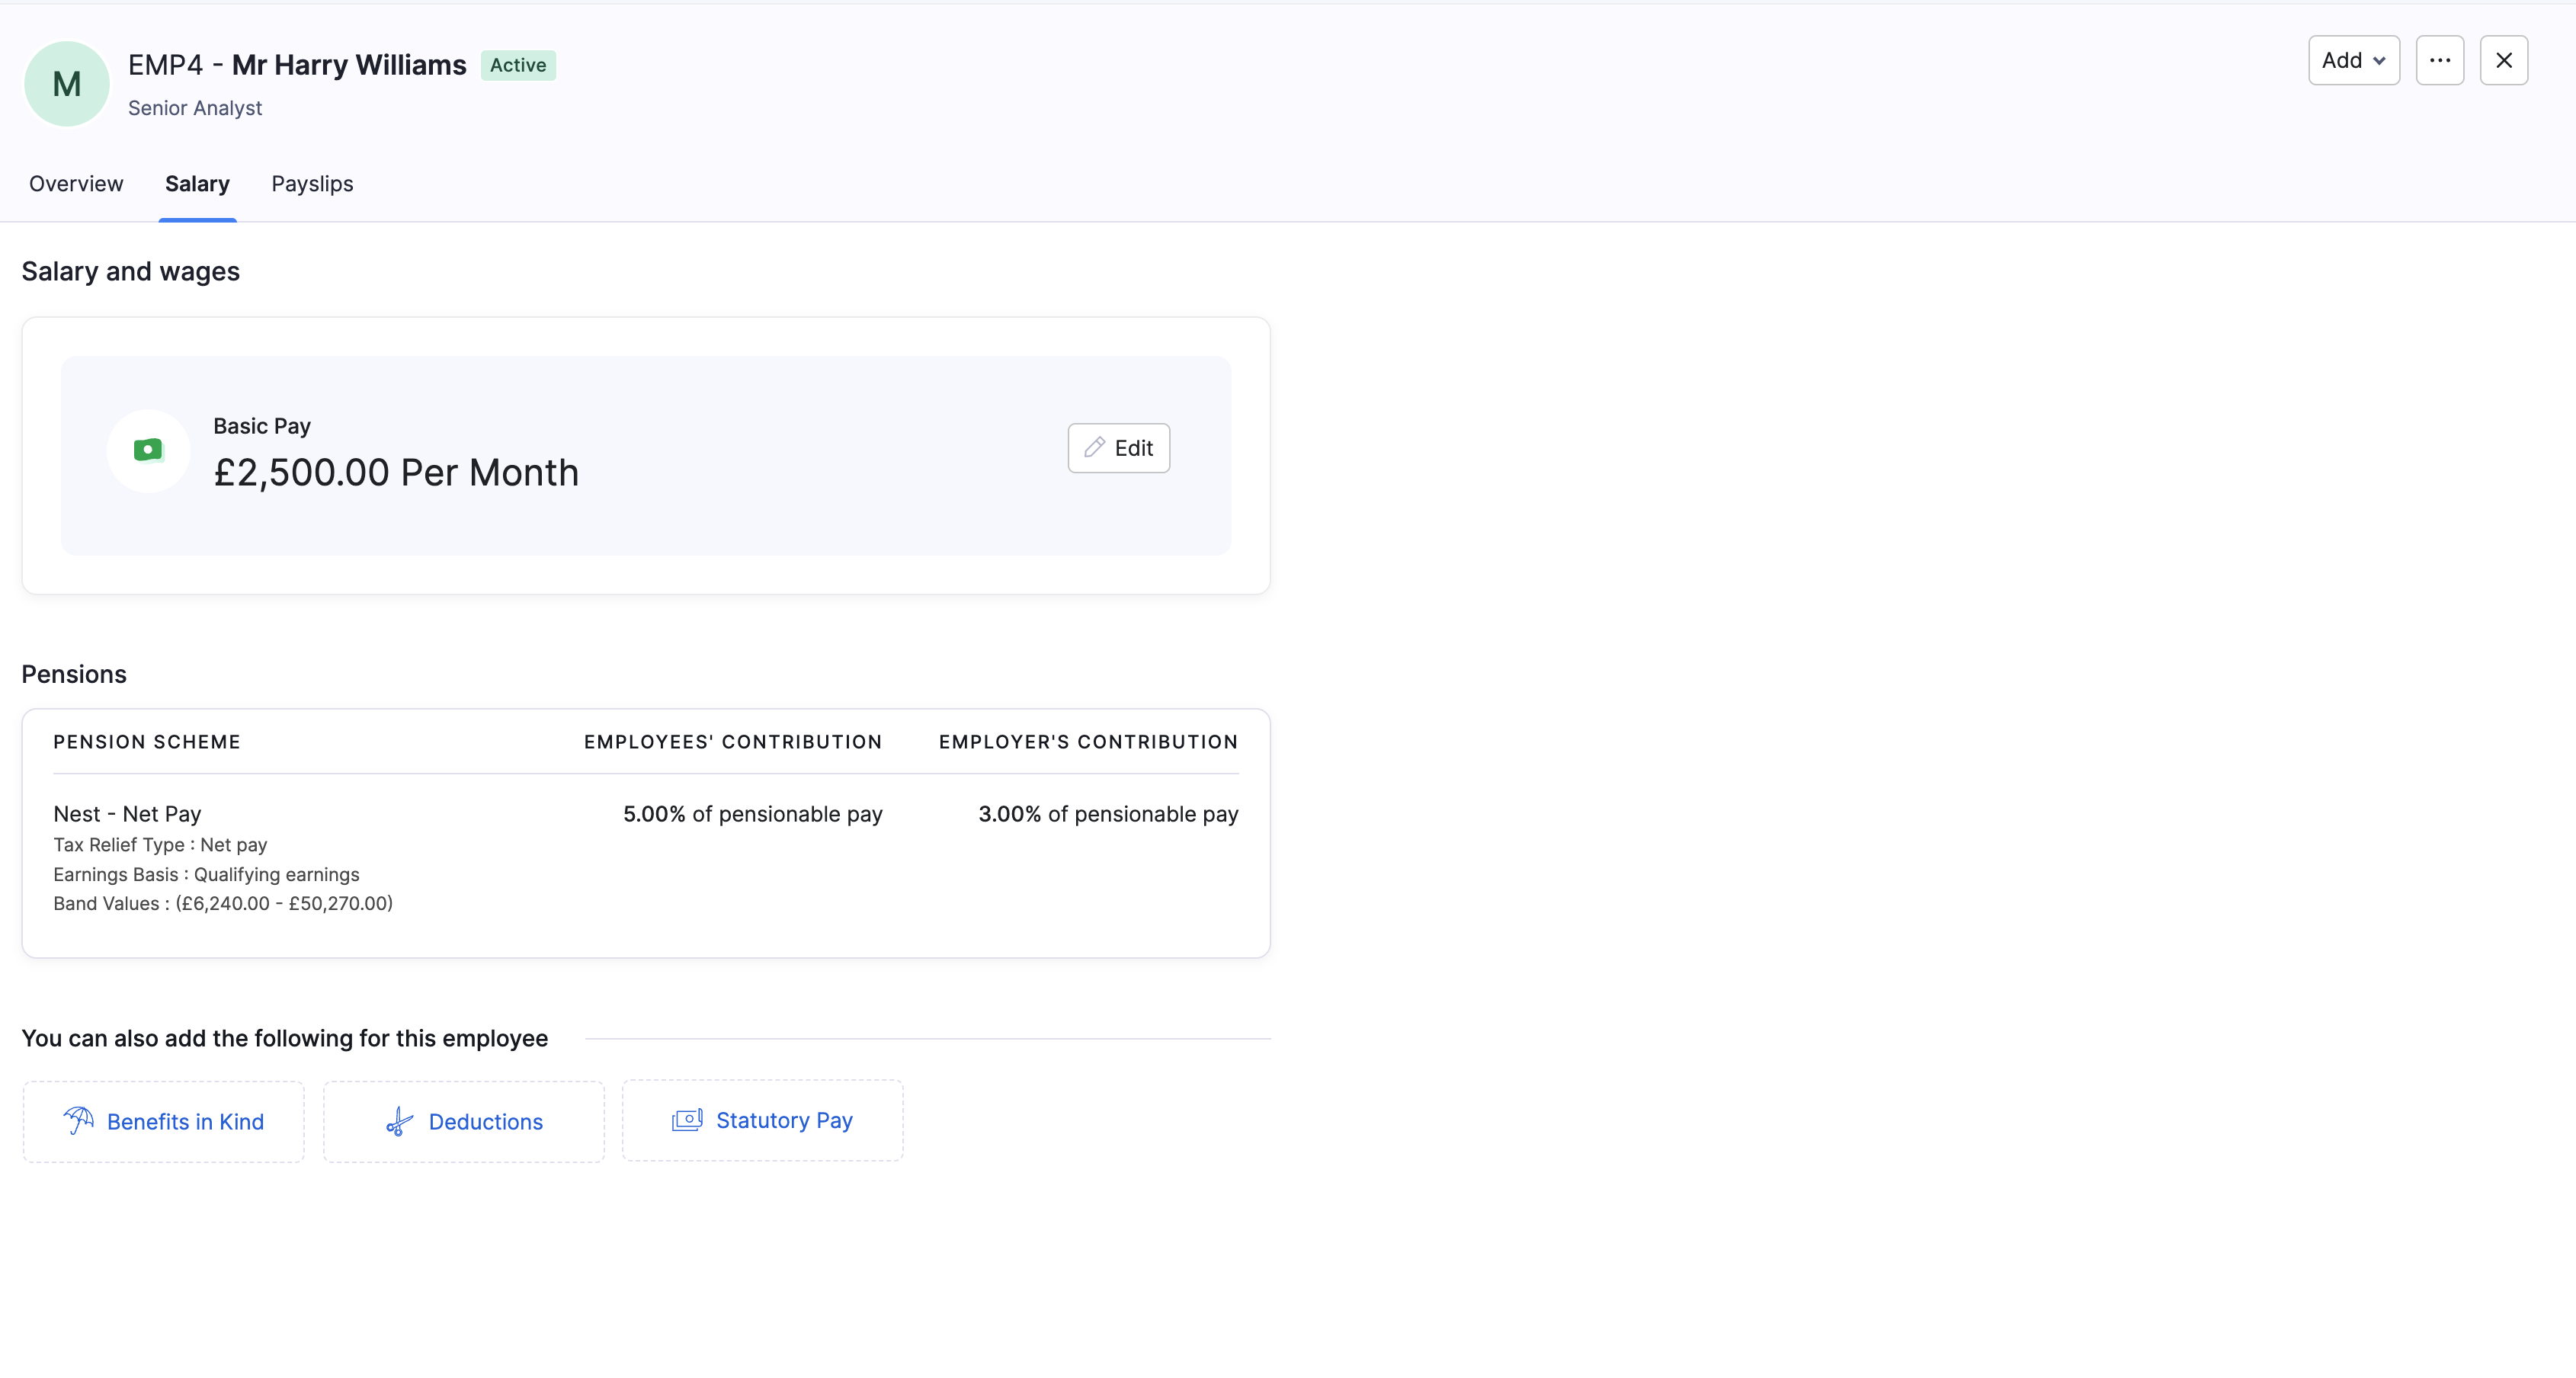The width and height of the screenshot is (2576, 1378).
Task: Click the Pension Scheme column header
Action: 147,742
